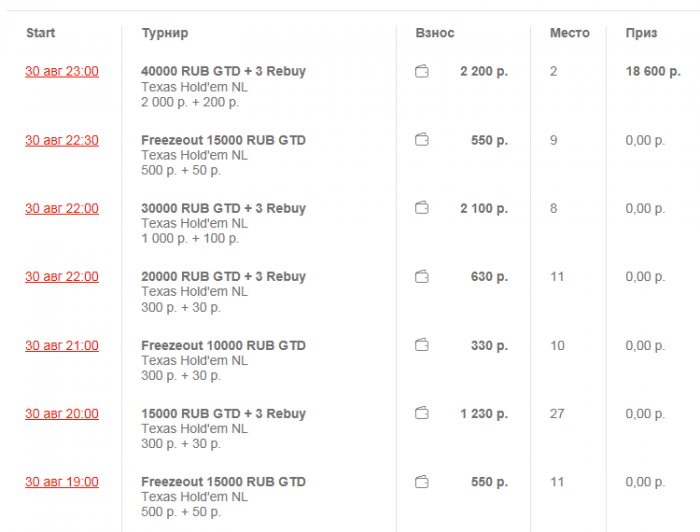
Task: Select the Freezeout 10000 RUB GTD title
Action: click(223, 345)
